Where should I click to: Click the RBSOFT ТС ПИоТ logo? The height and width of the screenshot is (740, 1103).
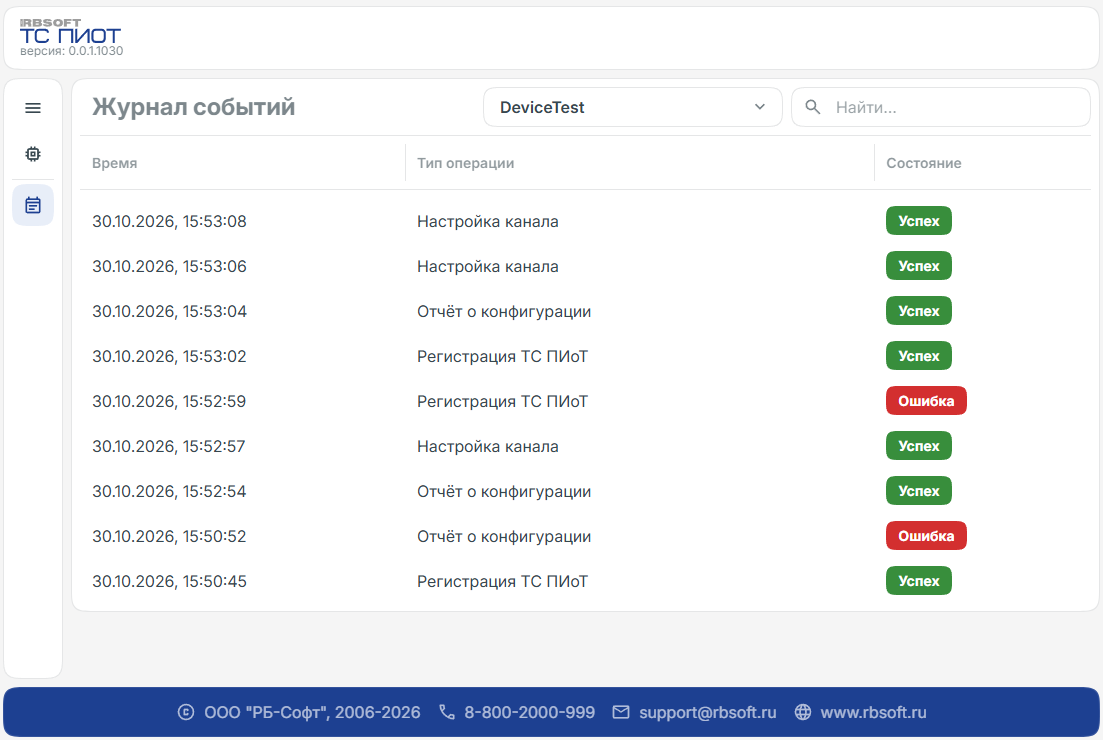coord(70,32)
